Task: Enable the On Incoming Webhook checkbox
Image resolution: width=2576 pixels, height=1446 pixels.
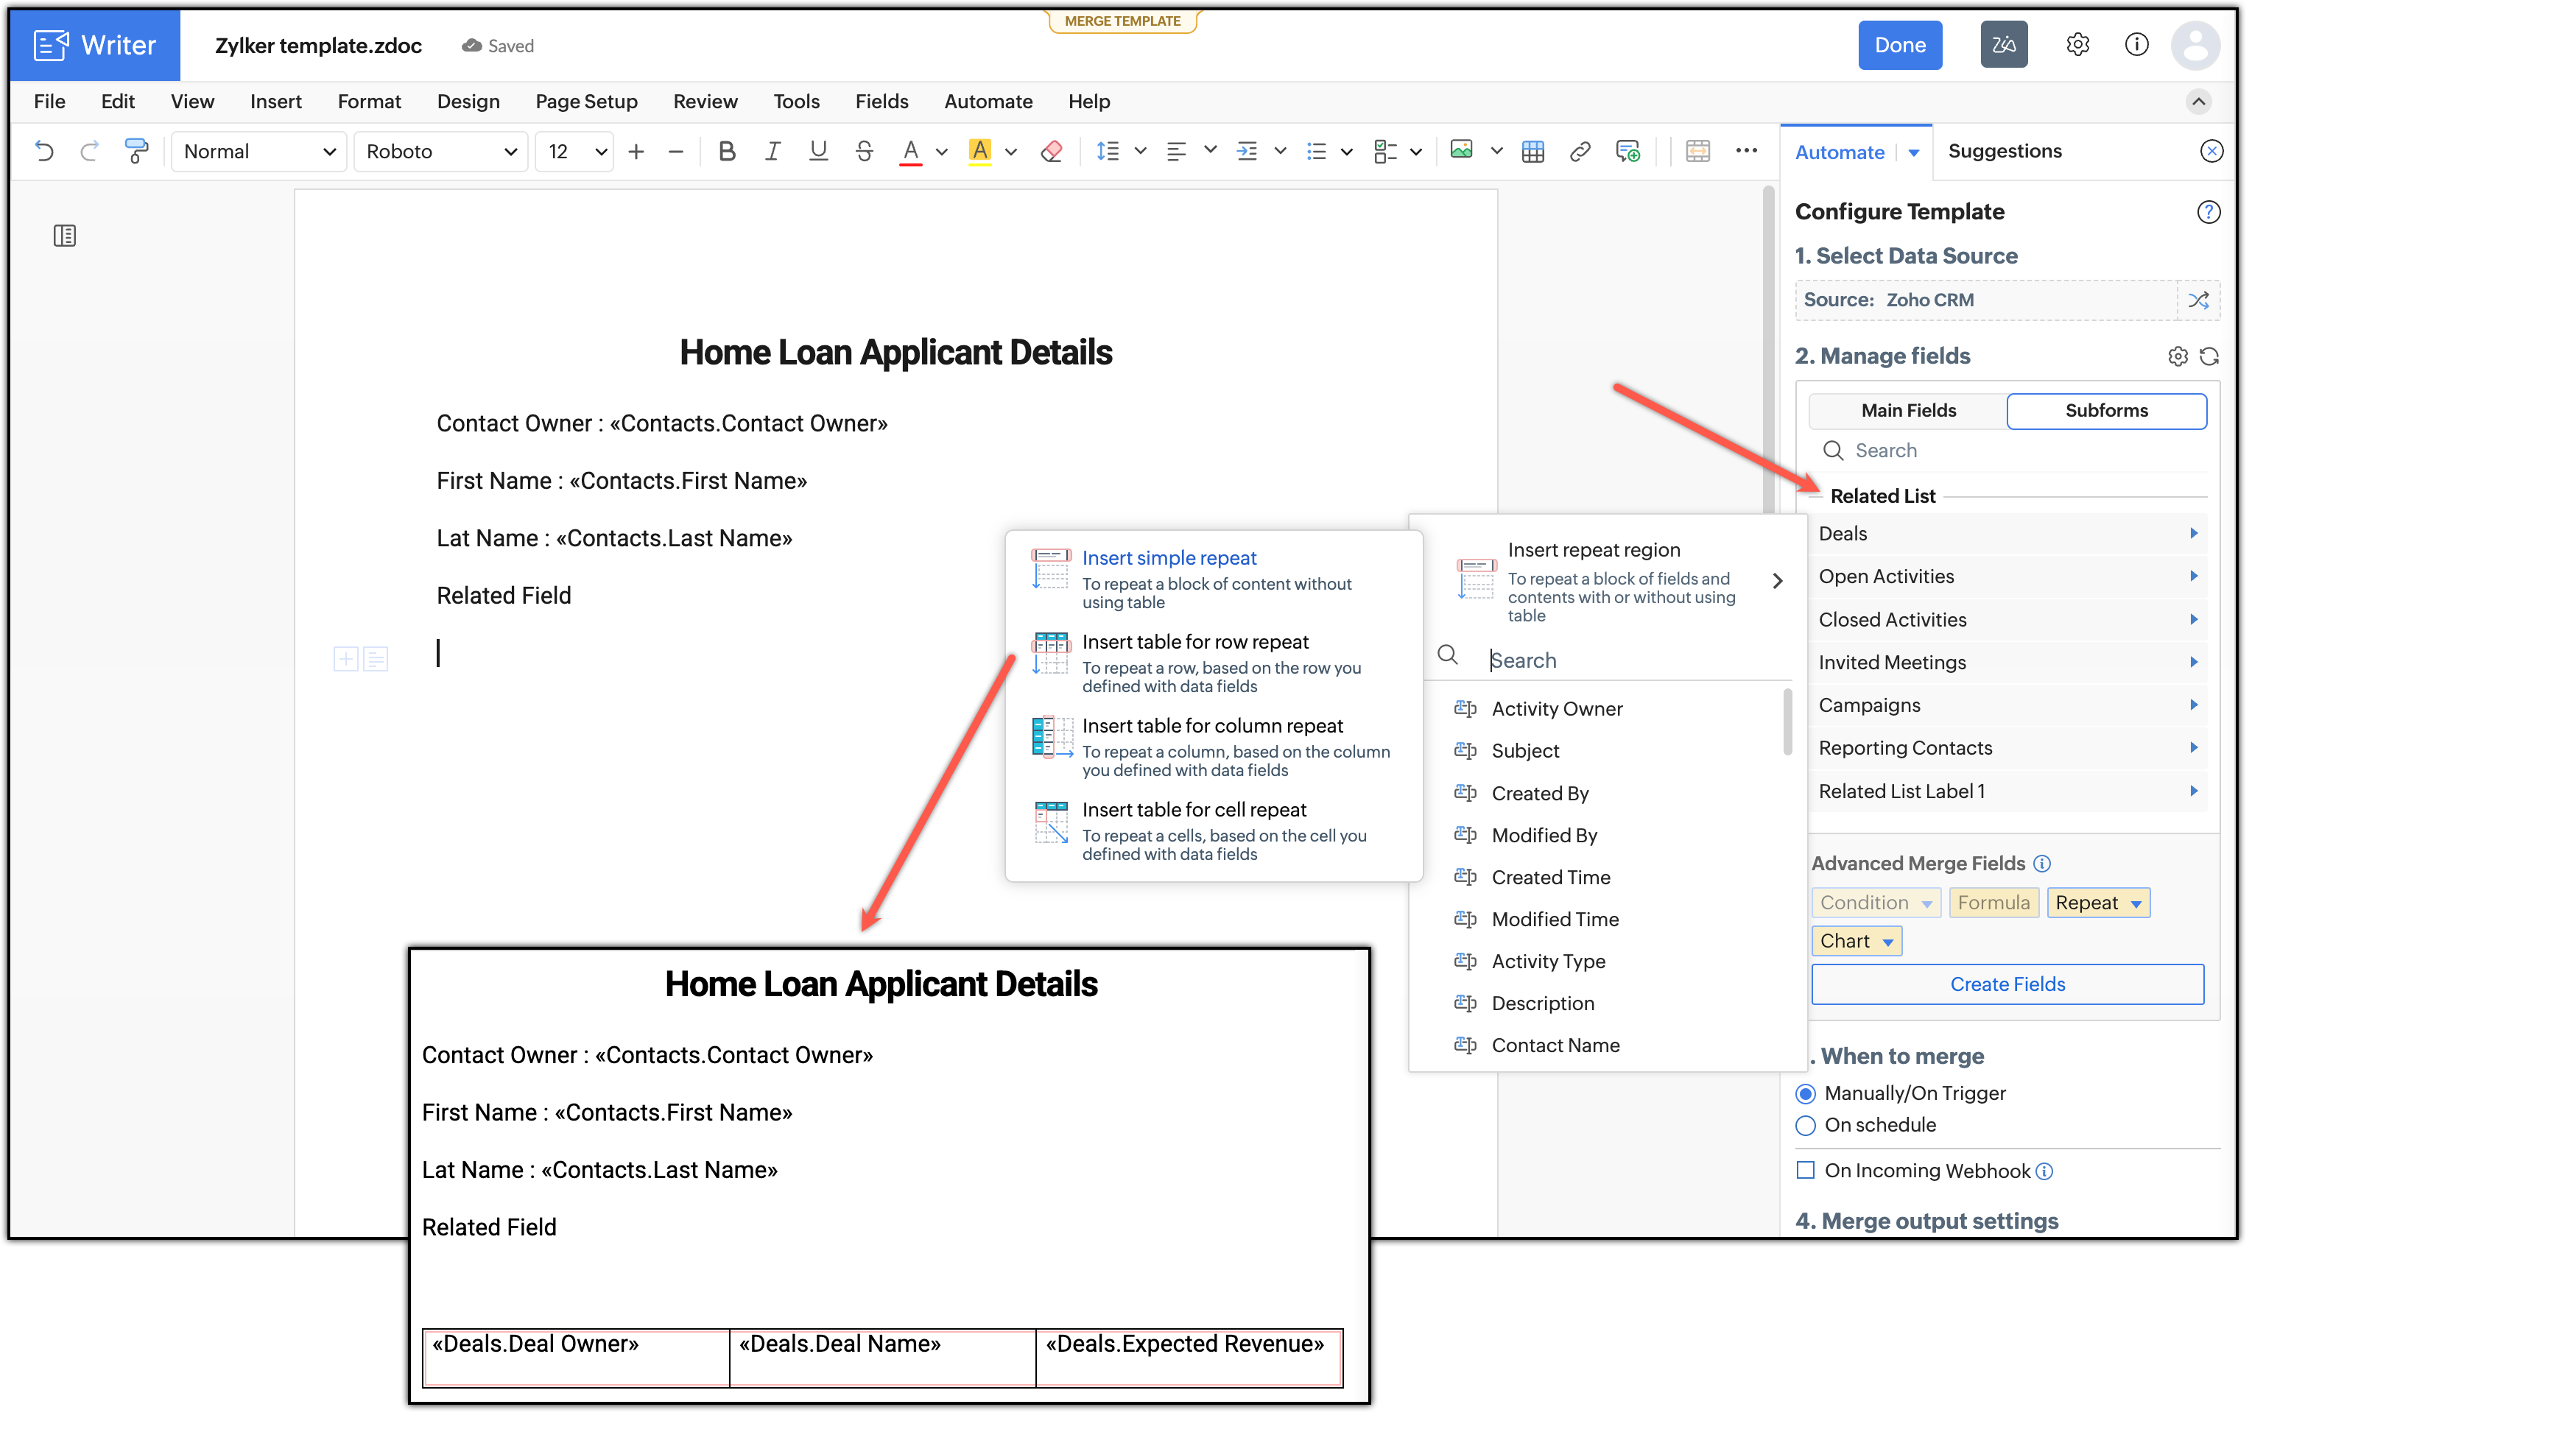Action: click(1805, 1170)
